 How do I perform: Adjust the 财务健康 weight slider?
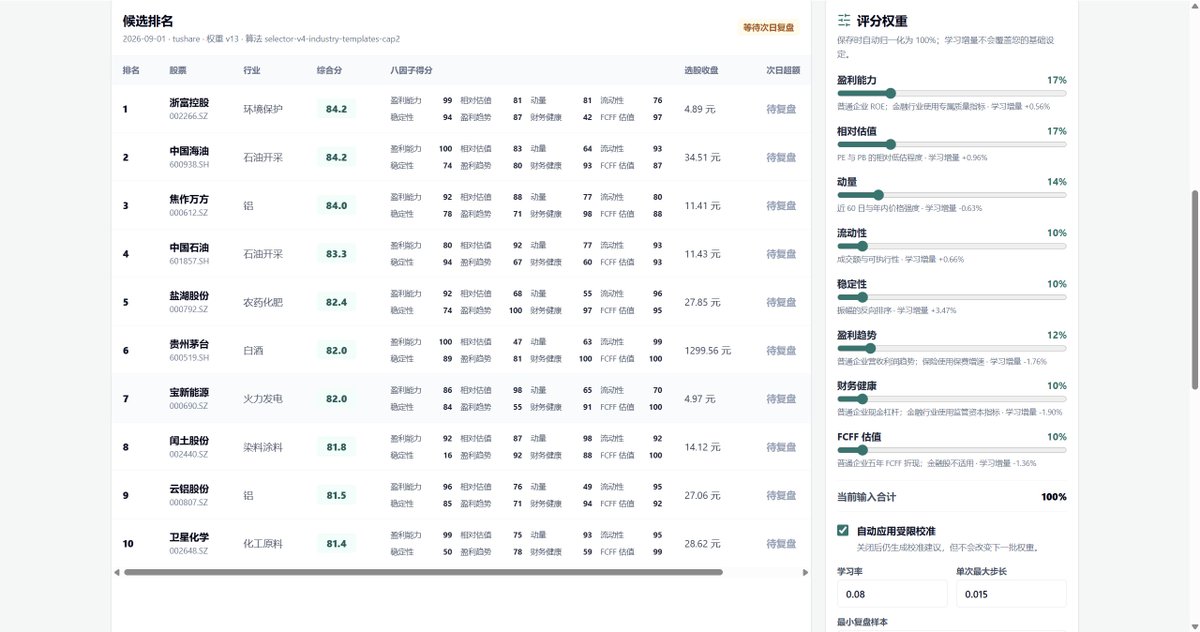pyautogui.click(x=951, y=399)
